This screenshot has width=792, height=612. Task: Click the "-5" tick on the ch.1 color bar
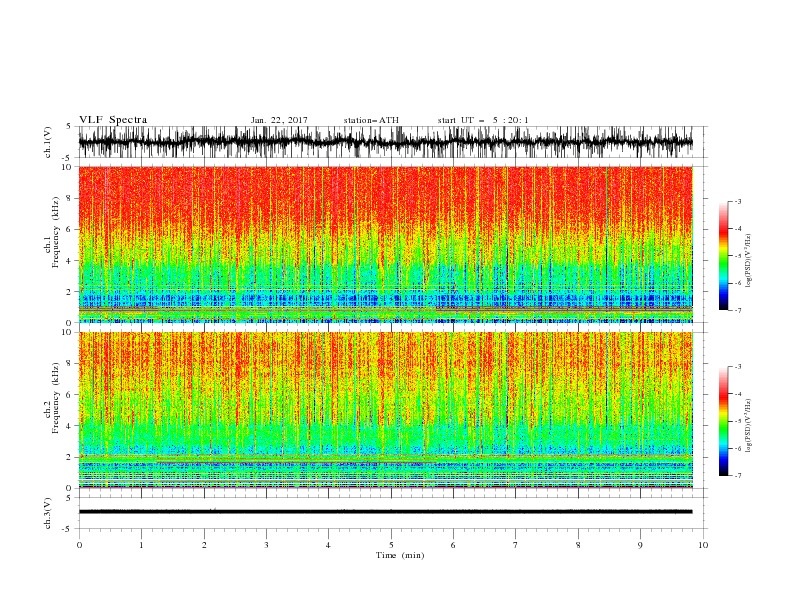737,256
